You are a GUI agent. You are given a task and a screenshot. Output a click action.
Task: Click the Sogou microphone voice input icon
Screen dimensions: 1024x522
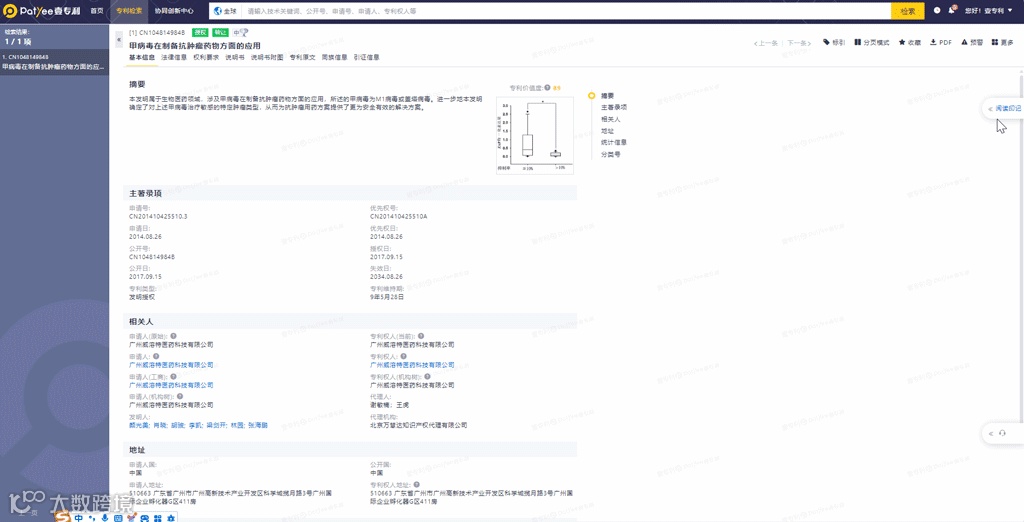pos(105,517)
